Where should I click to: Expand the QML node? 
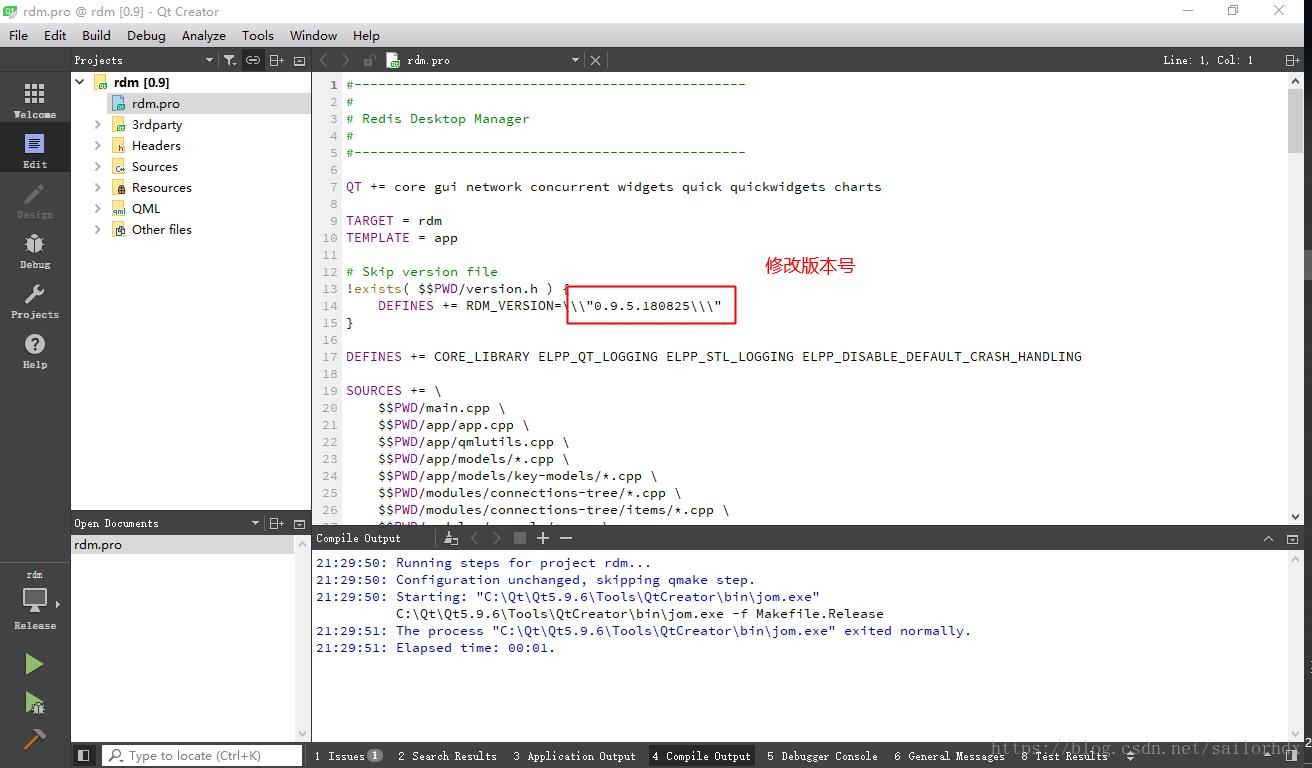tap(97, 209)
